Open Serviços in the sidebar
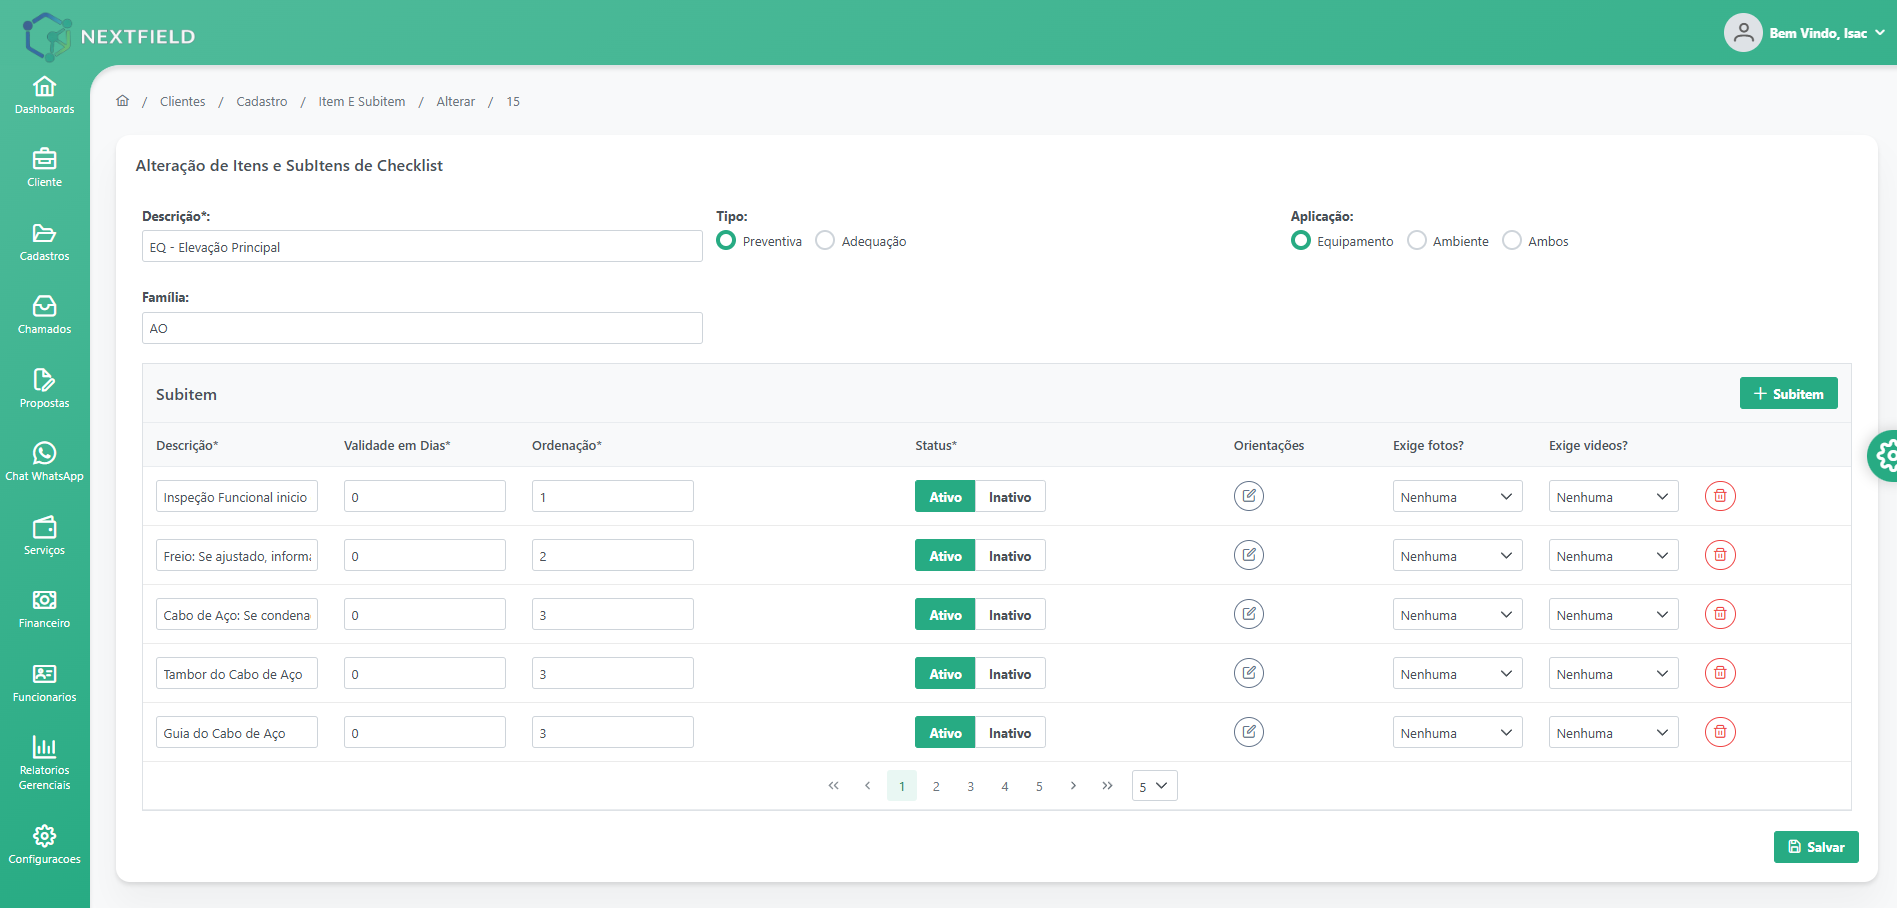The height and width of the screenshot is (908, 1897). (44, 537)
